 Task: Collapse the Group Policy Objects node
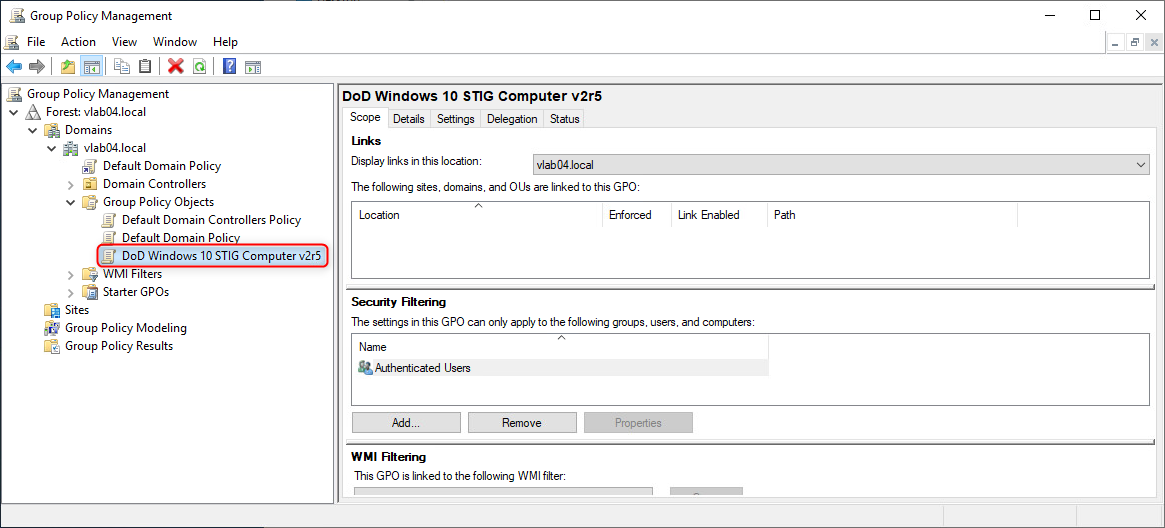click(x=70, y=202)
